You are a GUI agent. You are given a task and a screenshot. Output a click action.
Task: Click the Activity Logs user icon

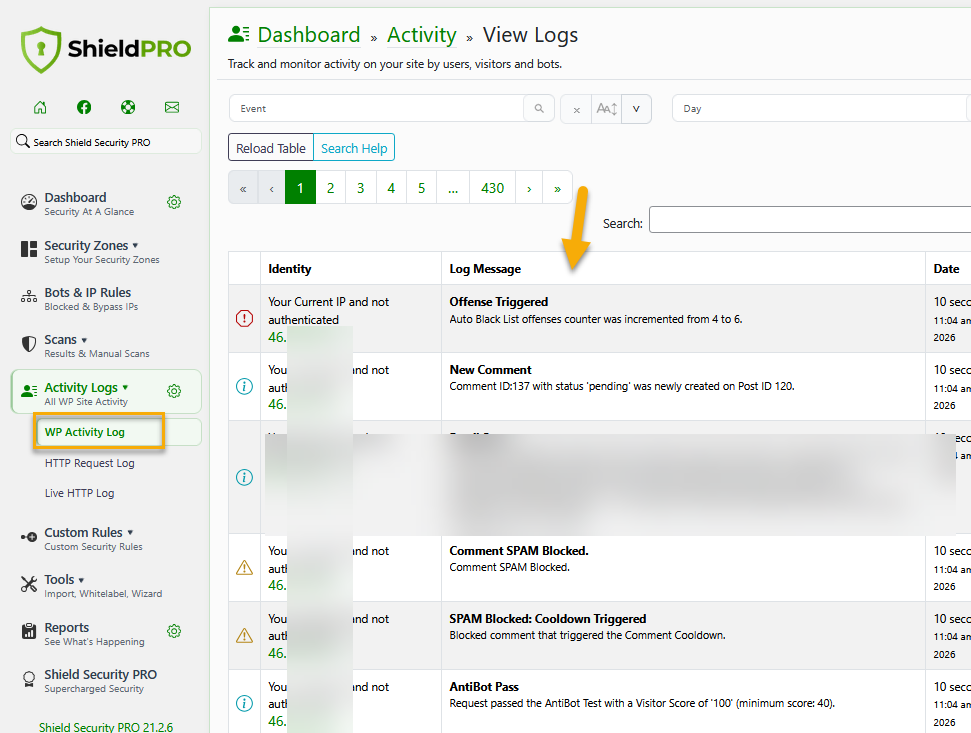coord(29,391)
